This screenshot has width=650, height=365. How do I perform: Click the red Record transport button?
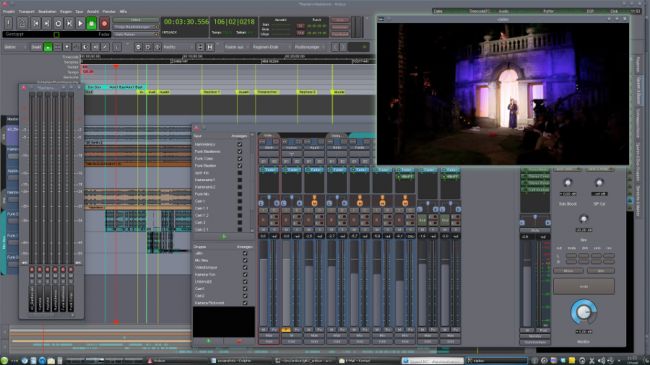pos(104,24)
